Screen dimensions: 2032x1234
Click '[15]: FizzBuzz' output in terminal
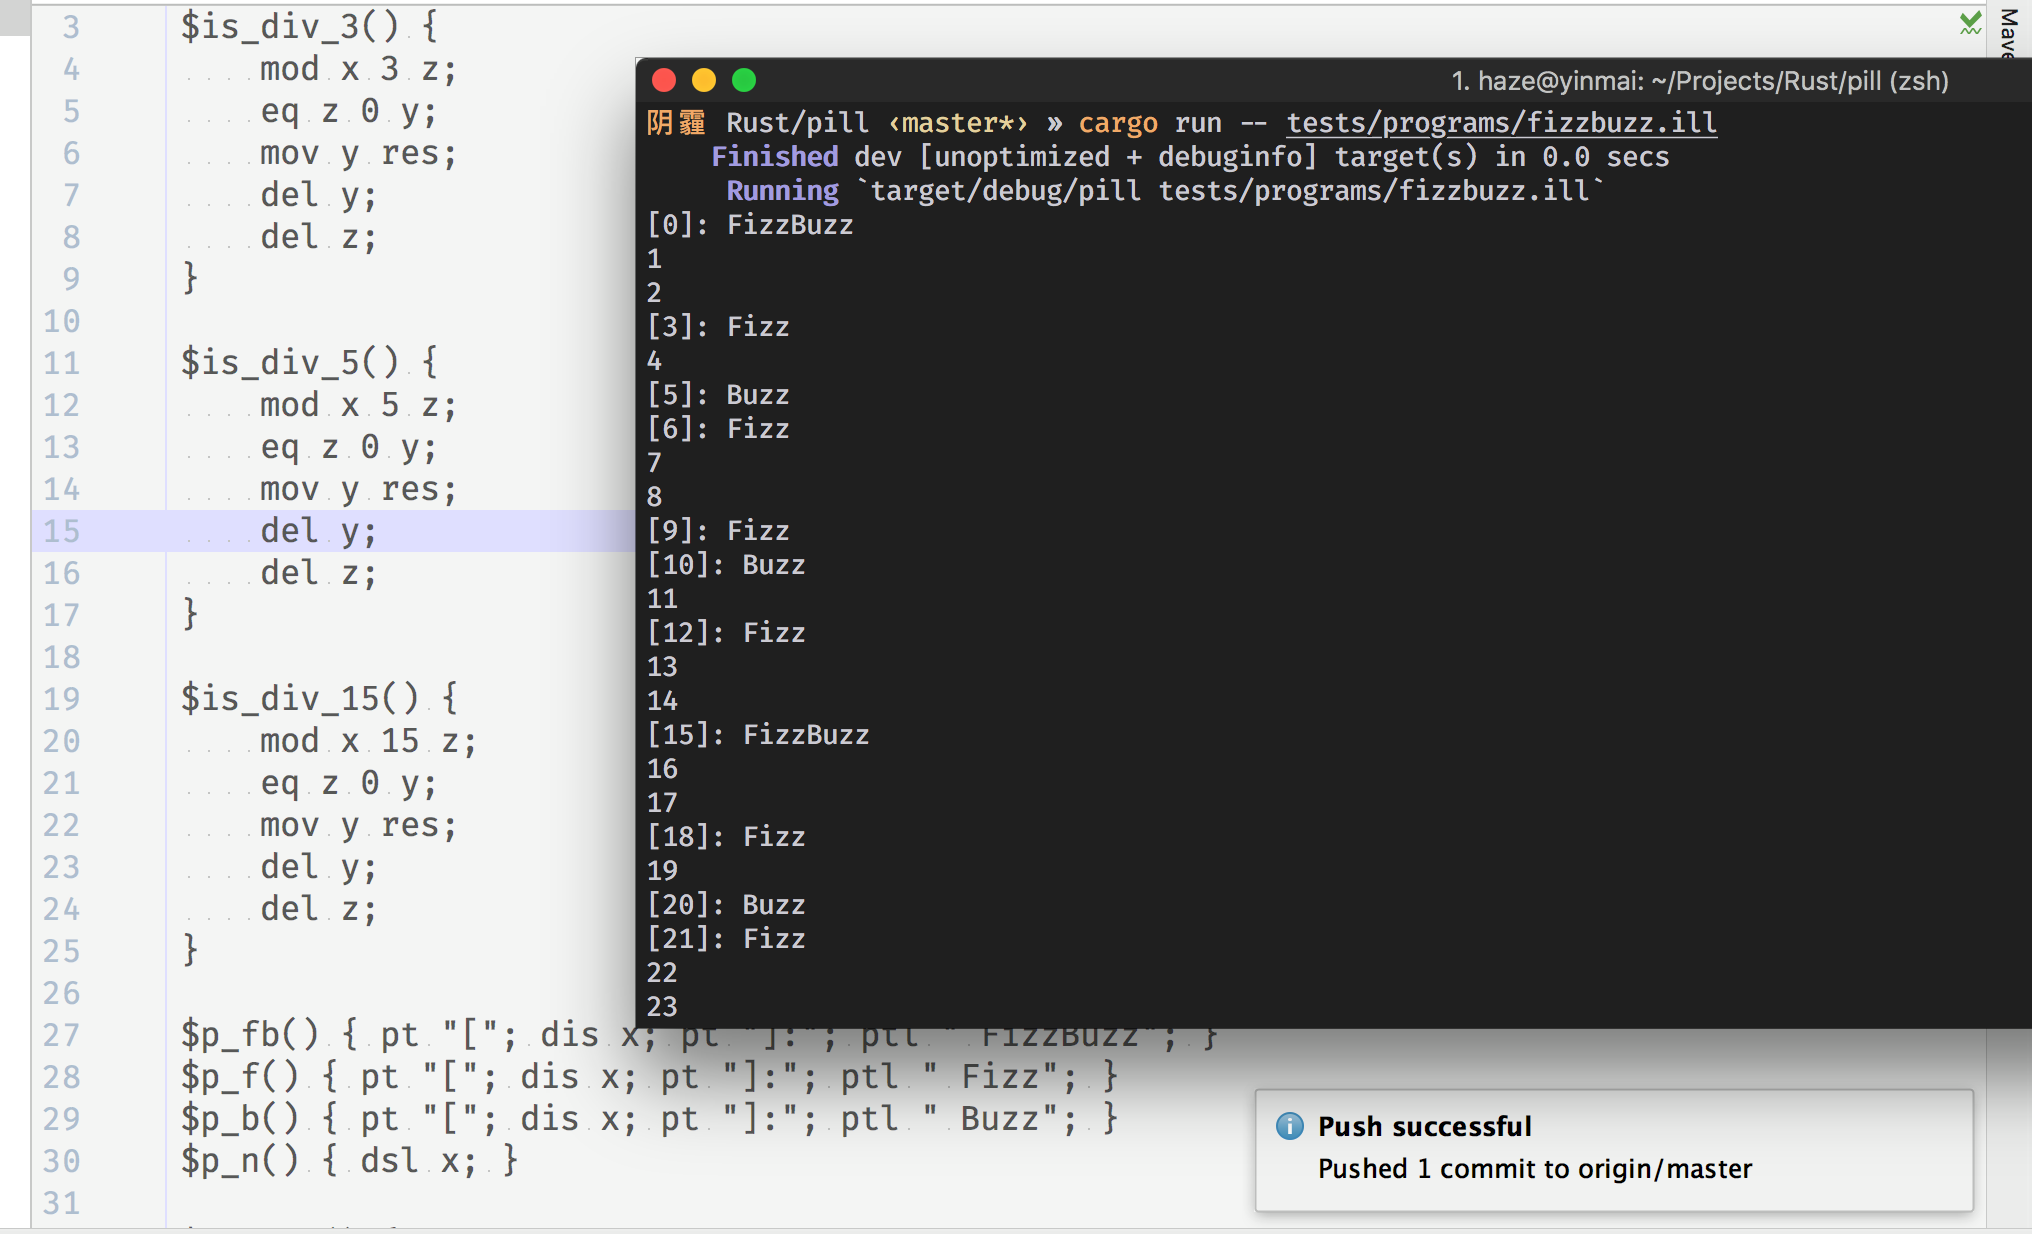click(757, 735)
